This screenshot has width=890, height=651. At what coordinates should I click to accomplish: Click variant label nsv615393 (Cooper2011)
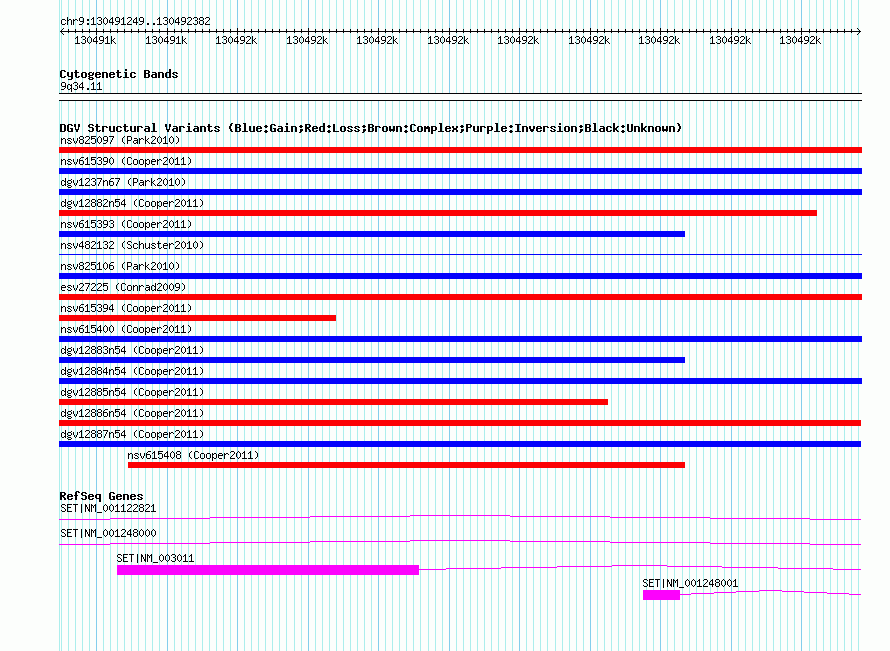[126, 224]
